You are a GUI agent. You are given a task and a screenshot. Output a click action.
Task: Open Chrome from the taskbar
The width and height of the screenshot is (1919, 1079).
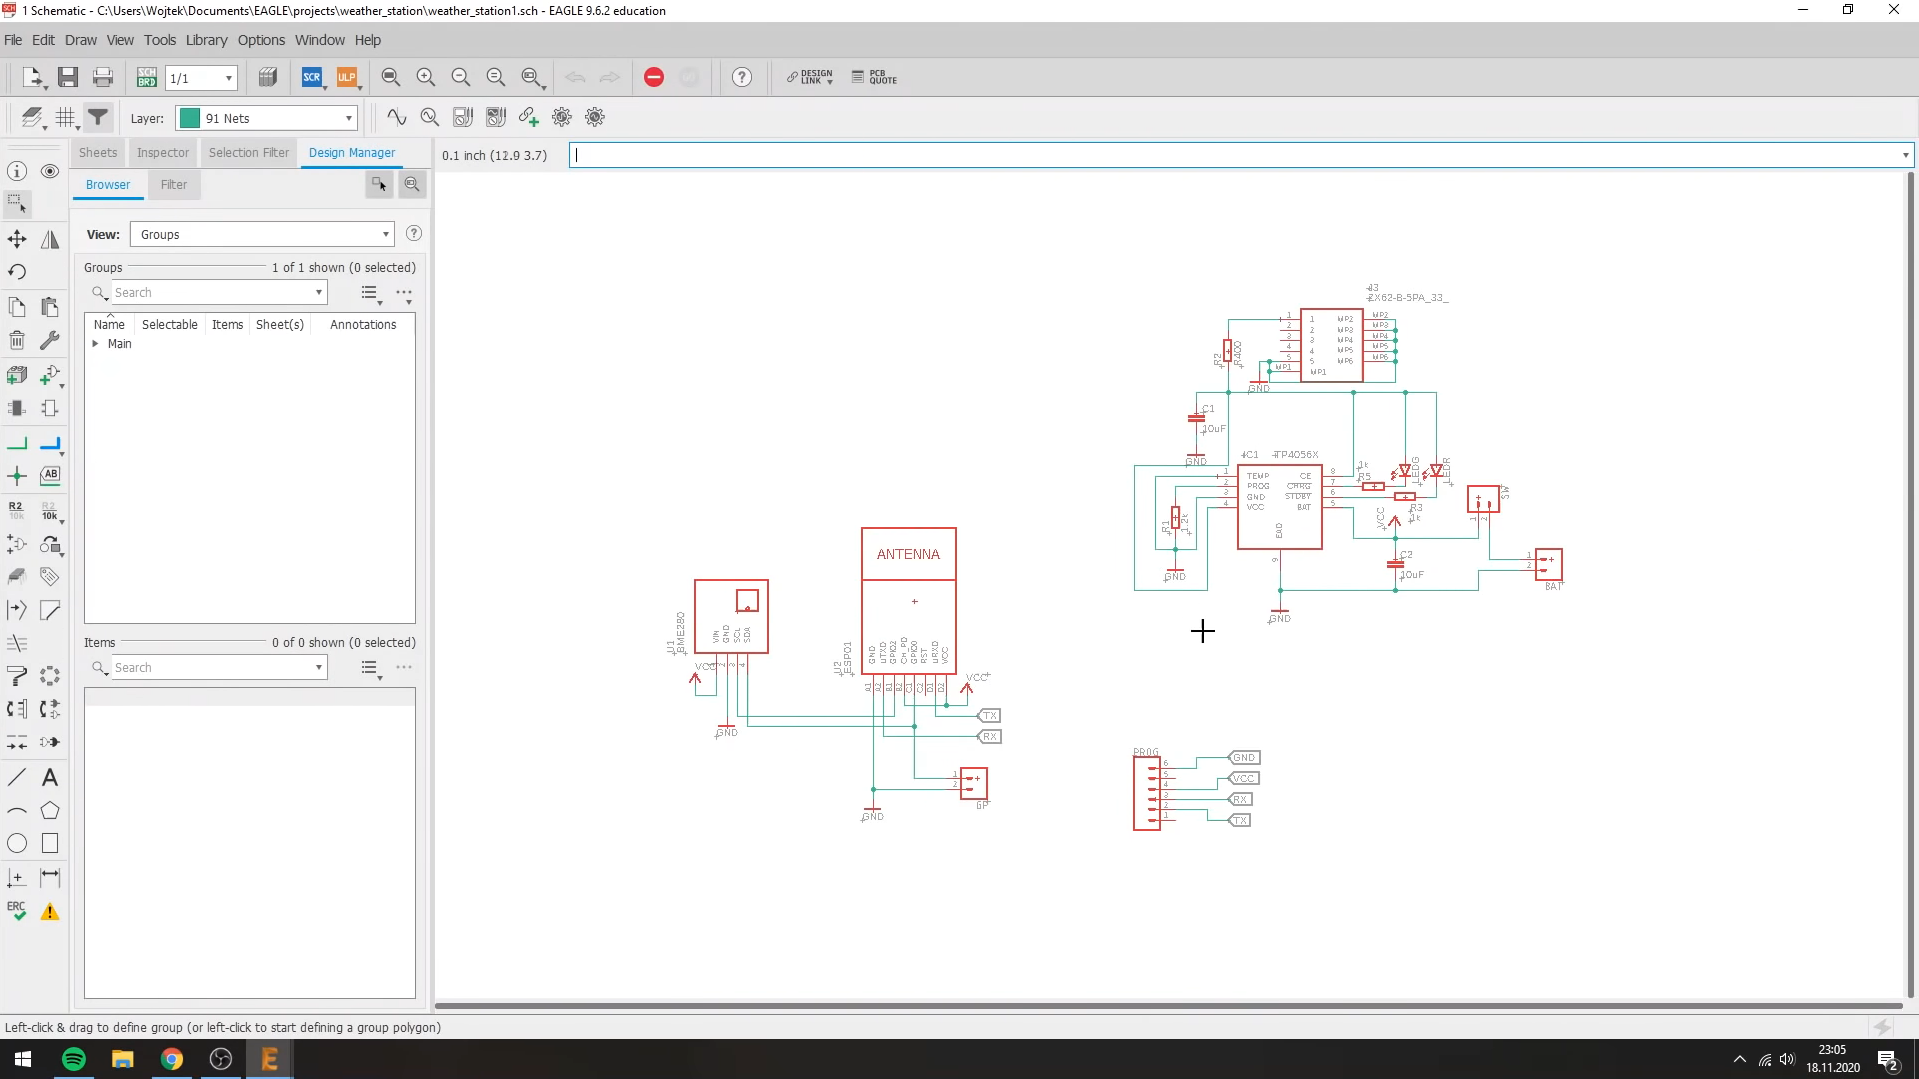pyautogui.click(x=172, y=1059)
